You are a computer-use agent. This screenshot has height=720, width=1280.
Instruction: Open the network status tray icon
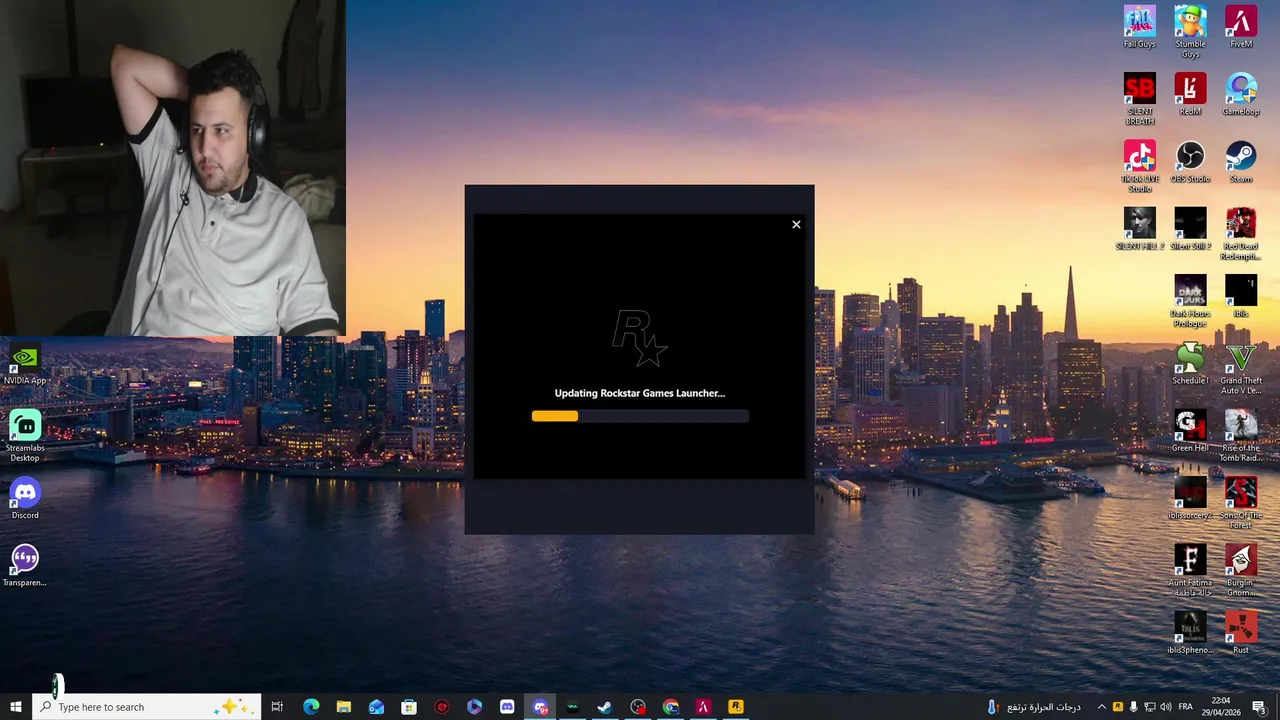tap(1150, 707)
